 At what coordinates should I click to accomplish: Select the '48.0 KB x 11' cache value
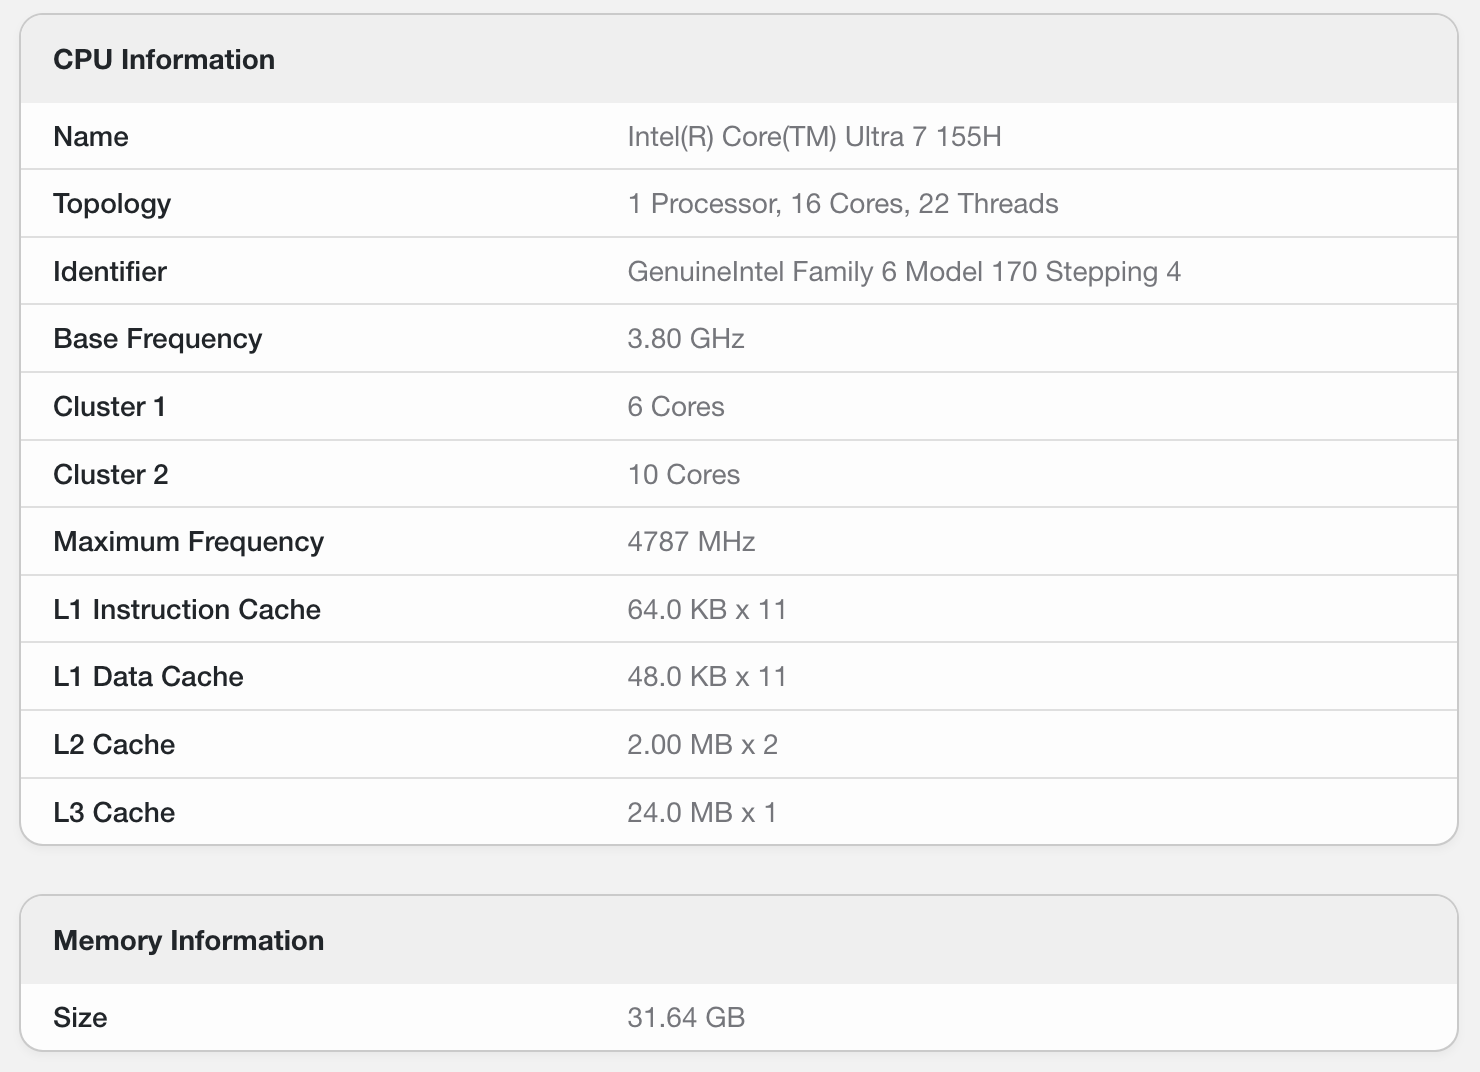pos(706,677)
